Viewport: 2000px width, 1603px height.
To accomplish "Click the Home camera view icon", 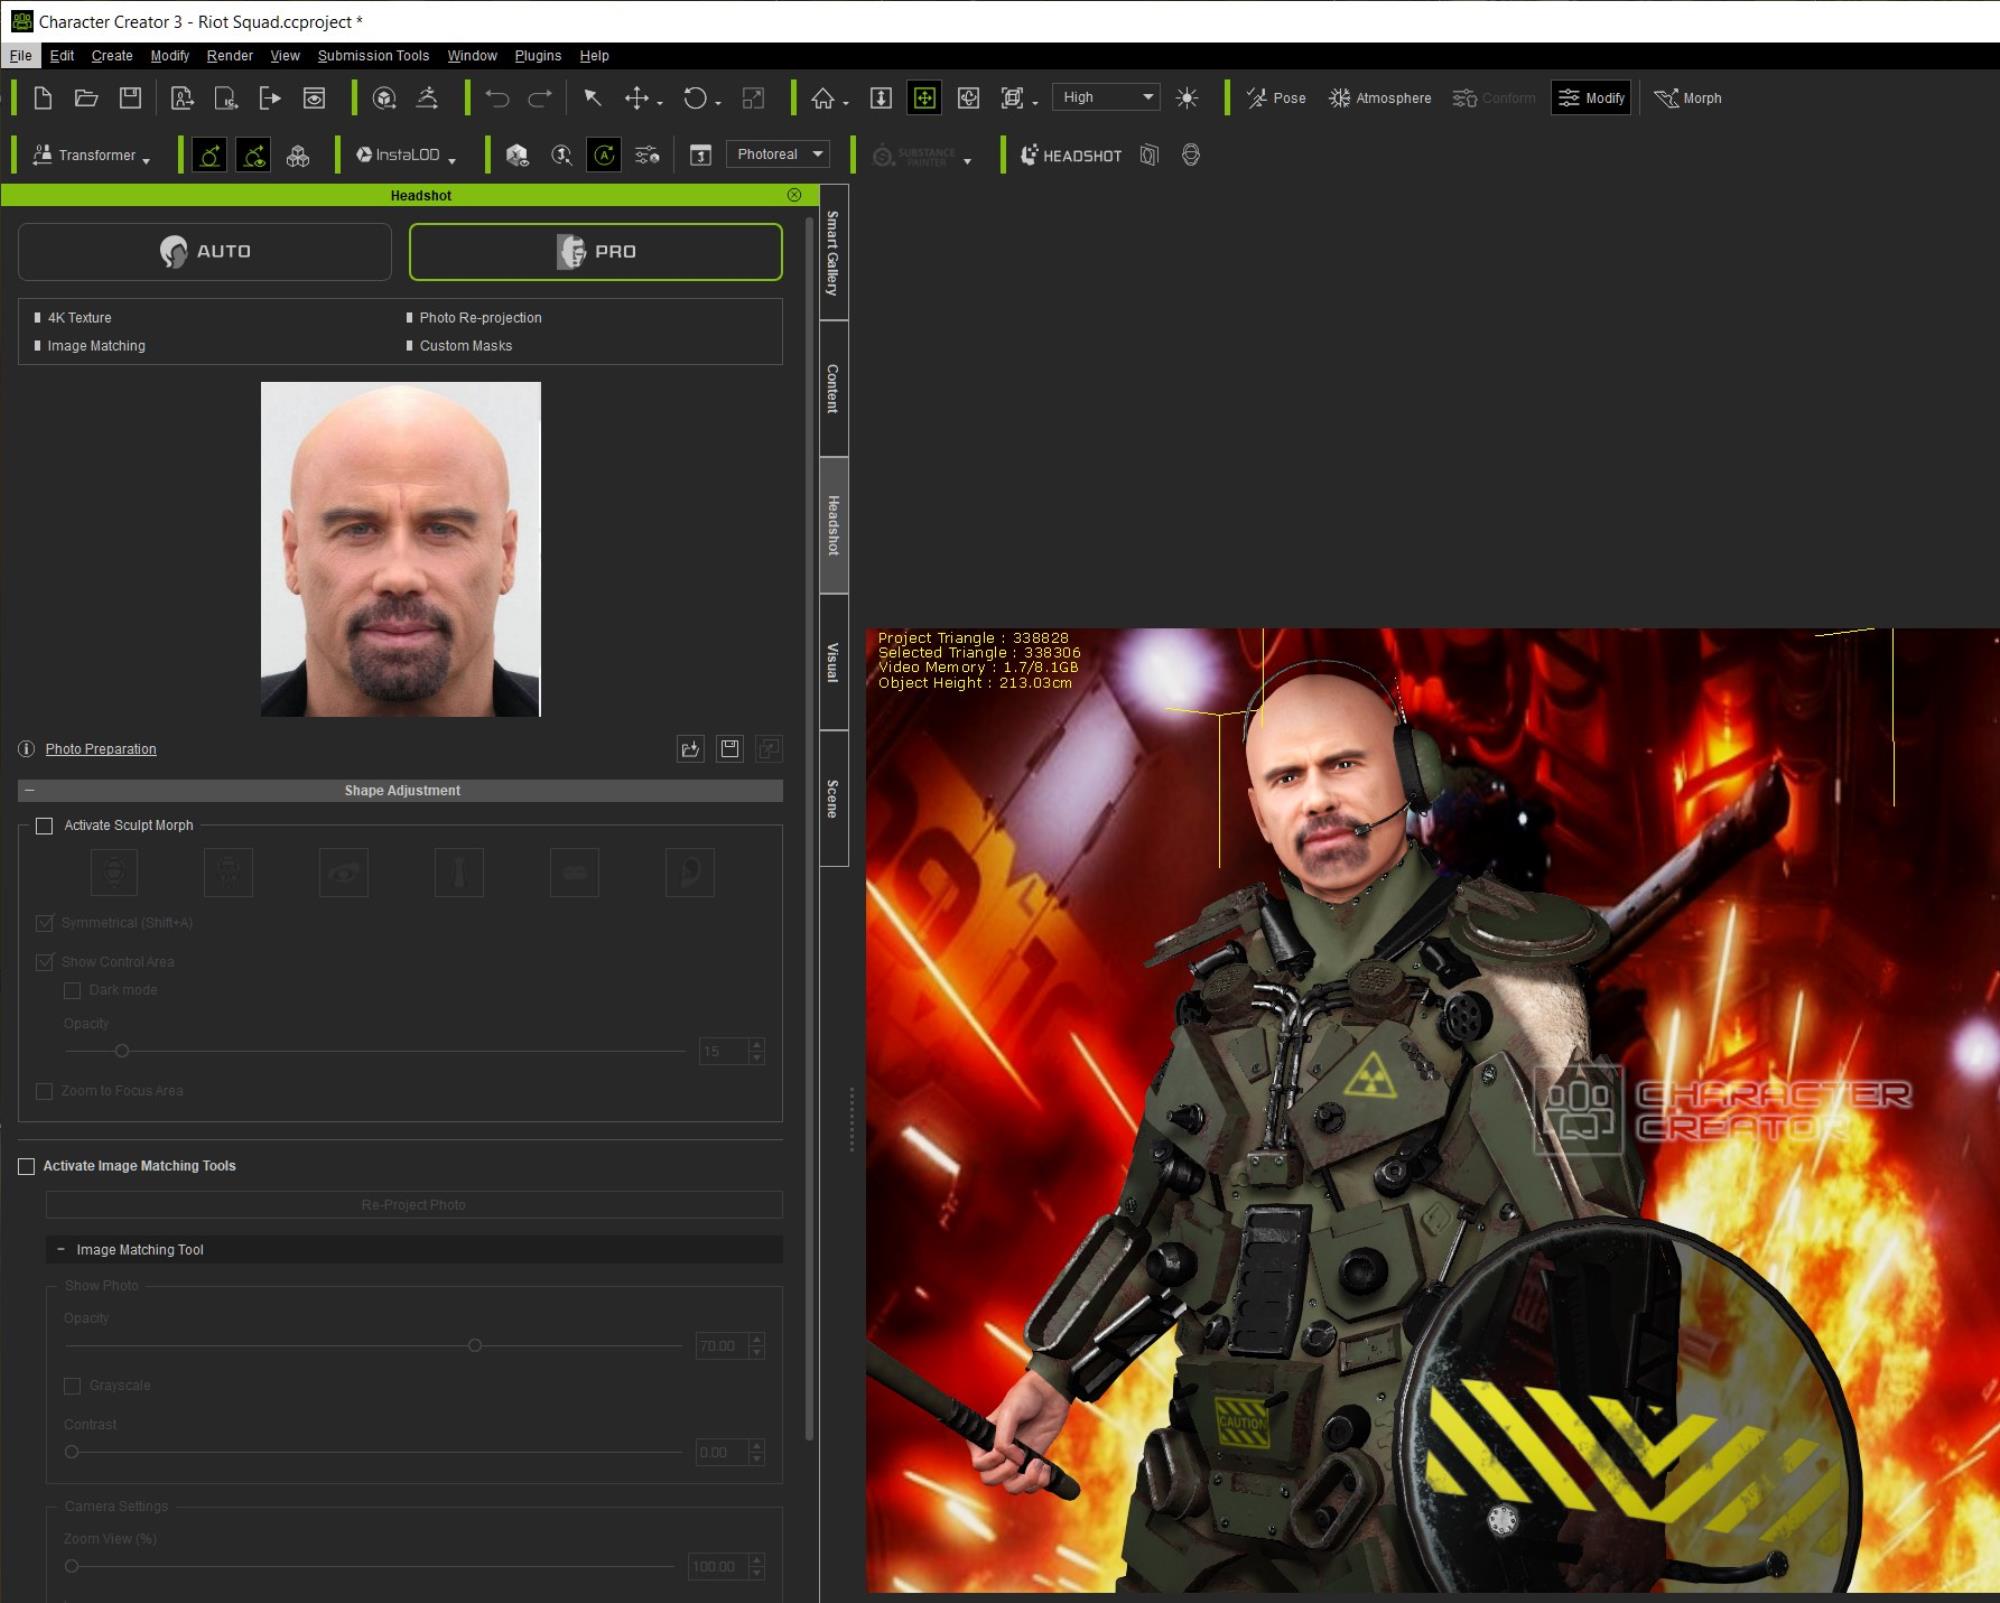I will coord(822,98).
